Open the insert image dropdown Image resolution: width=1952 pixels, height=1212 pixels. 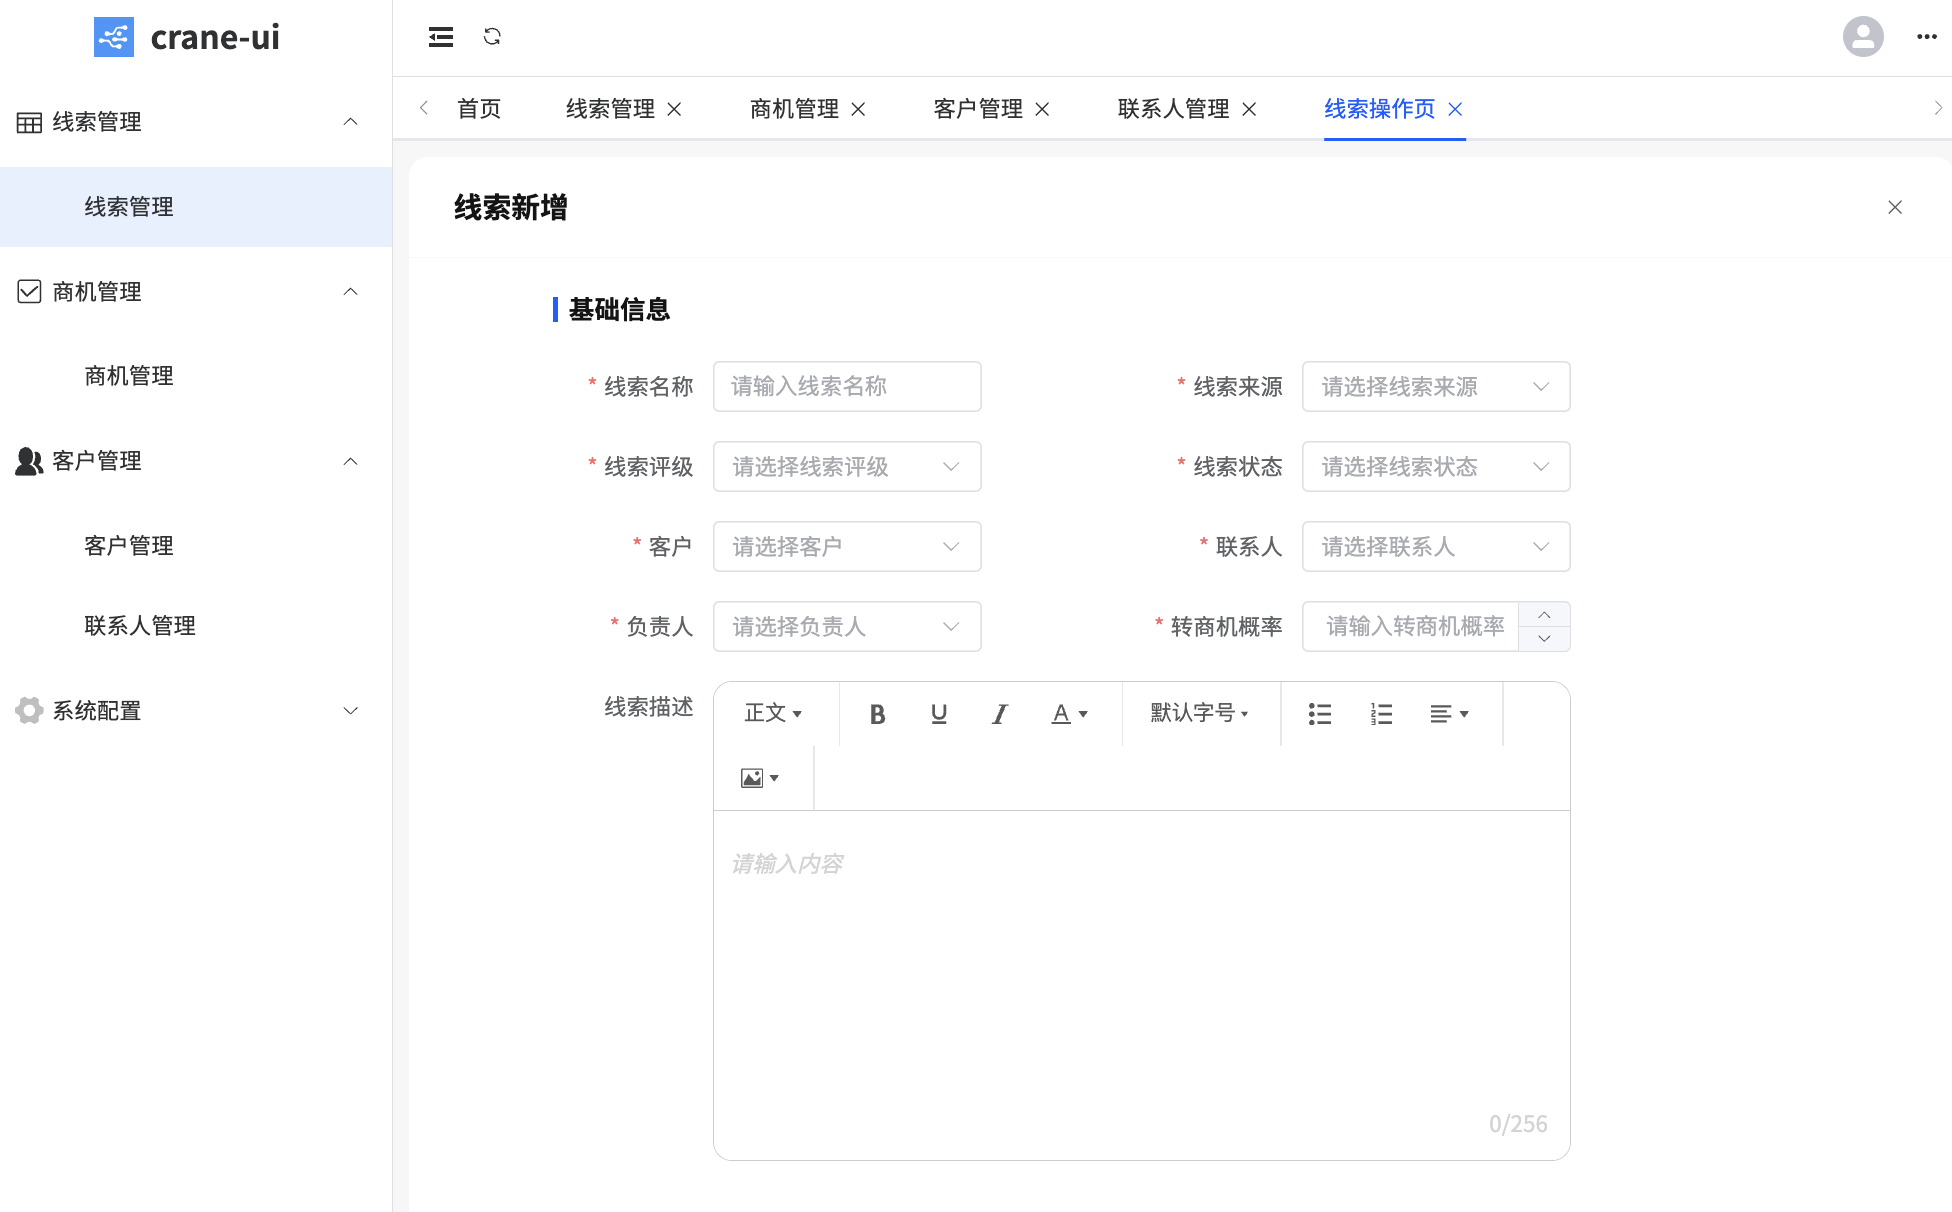click(760, 778)
